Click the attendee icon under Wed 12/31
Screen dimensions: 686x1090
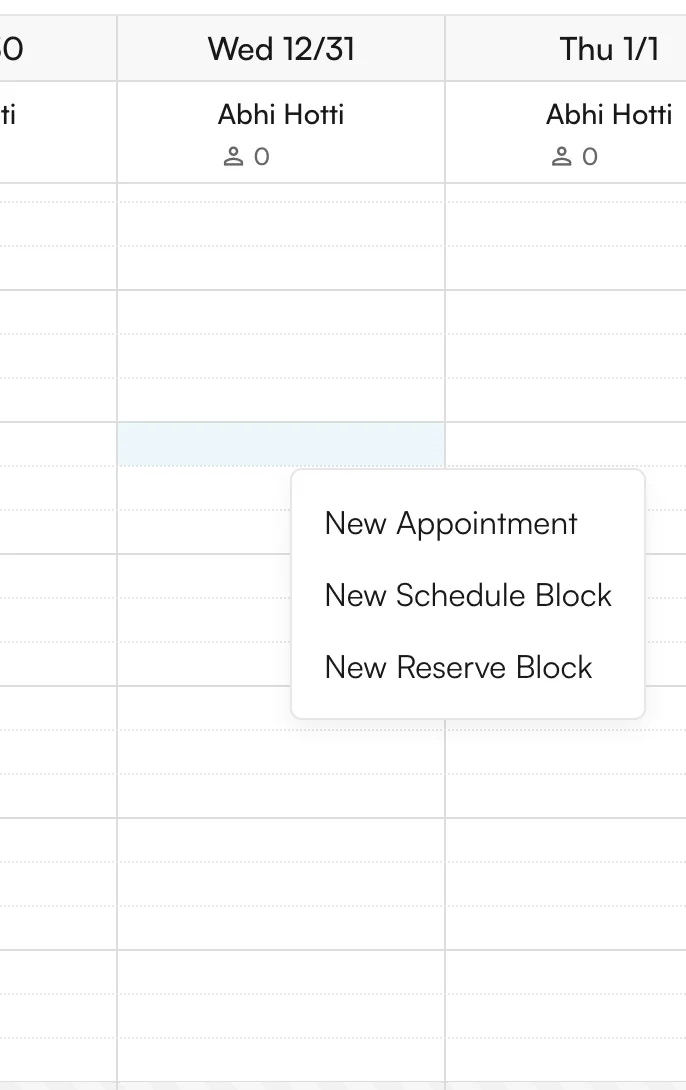point(235,156)
